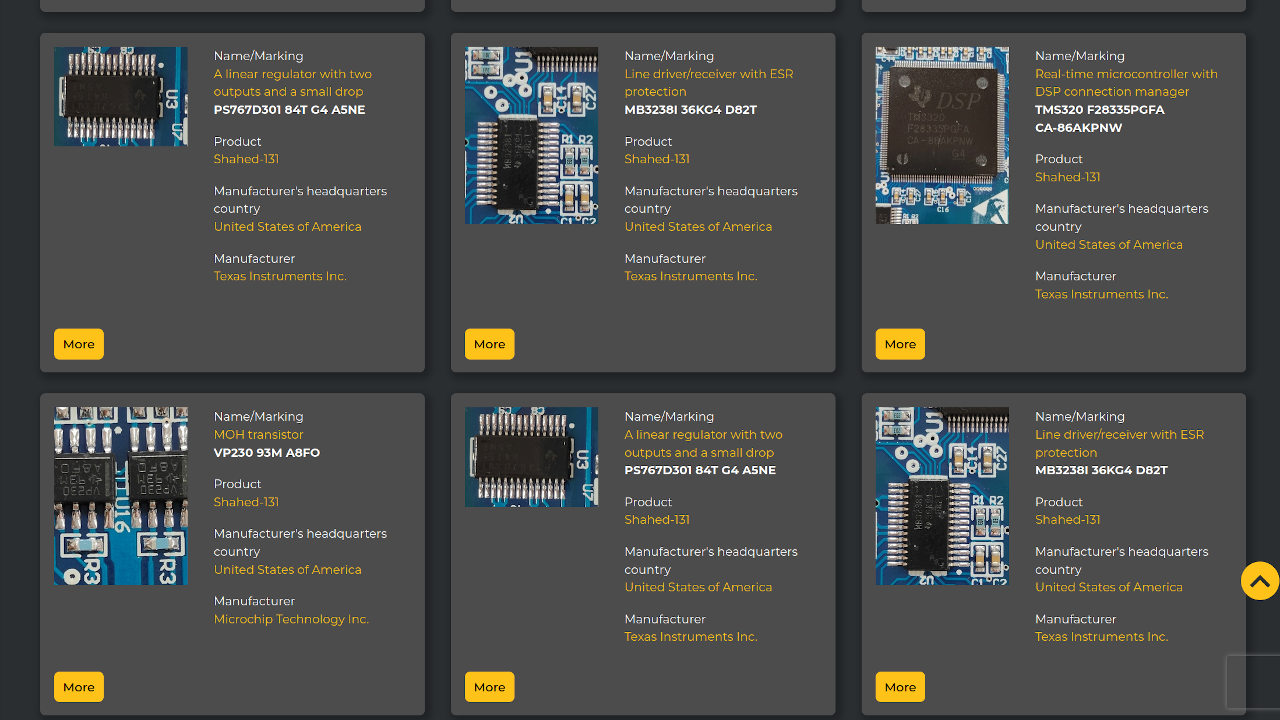Click Shahed-131 in the TMS320 card
Screen dimensions: 1280x720
click(x=1067, y=177)
